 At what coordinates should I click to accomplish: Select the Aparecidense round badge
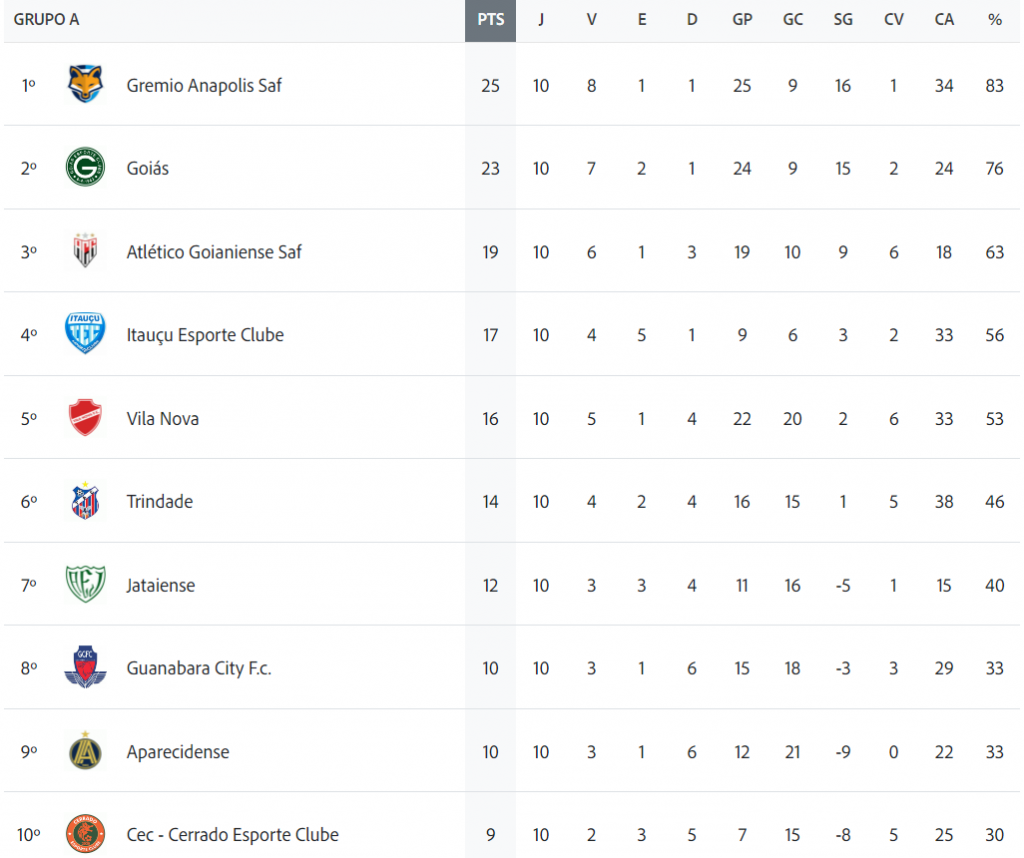85,750
